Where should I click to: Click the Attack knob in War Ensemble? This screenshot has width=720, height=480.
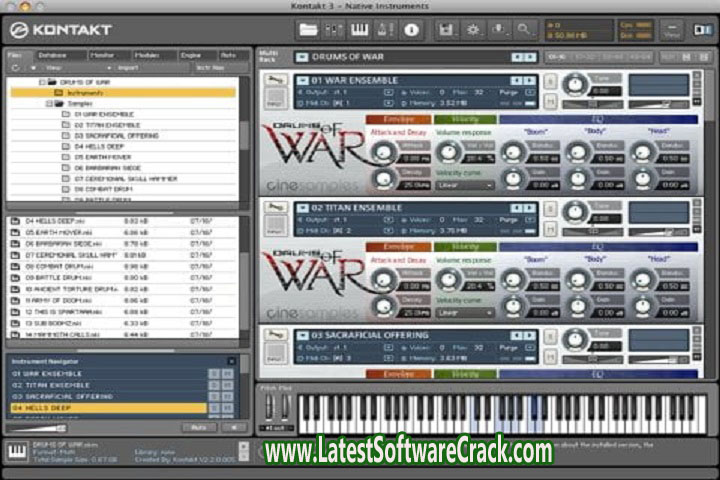pyautogui.click(x=383, y=152)
